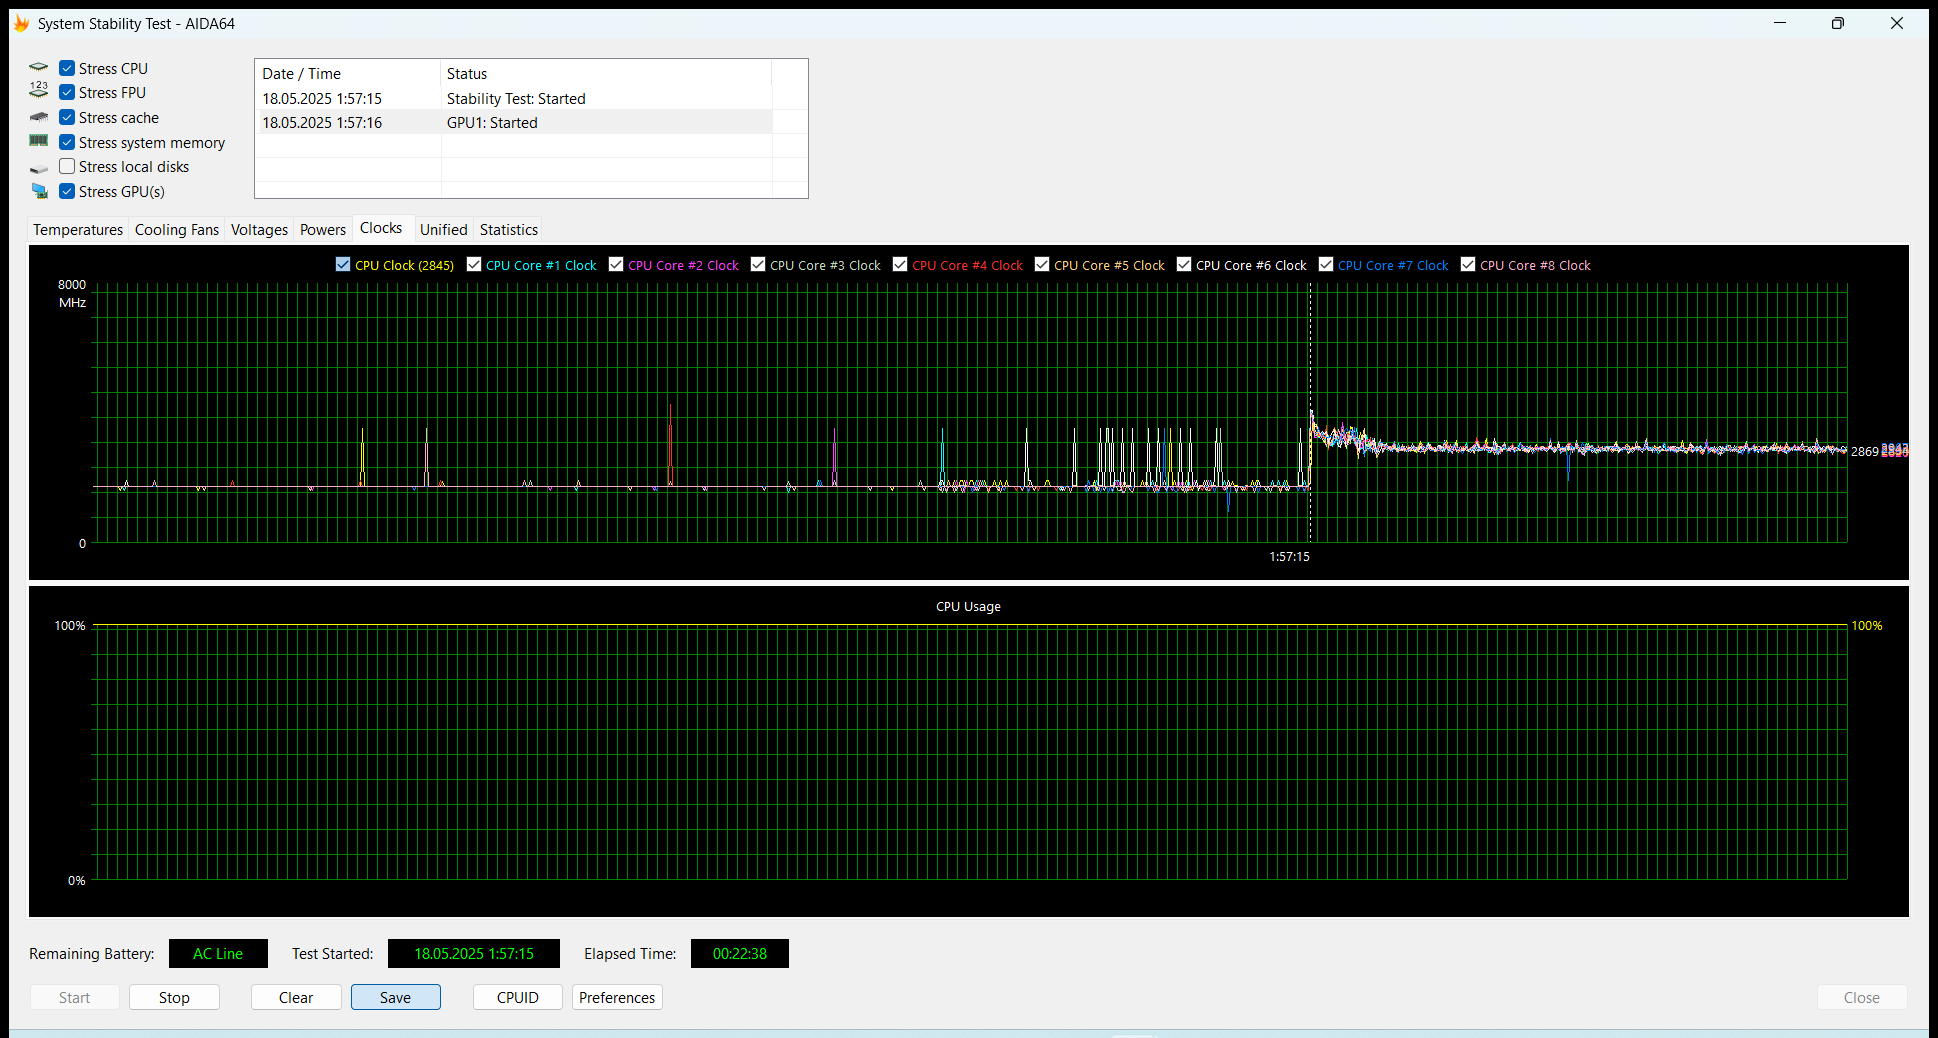
Task: Open the CPUID window
Action: click(x=517, y=997)
